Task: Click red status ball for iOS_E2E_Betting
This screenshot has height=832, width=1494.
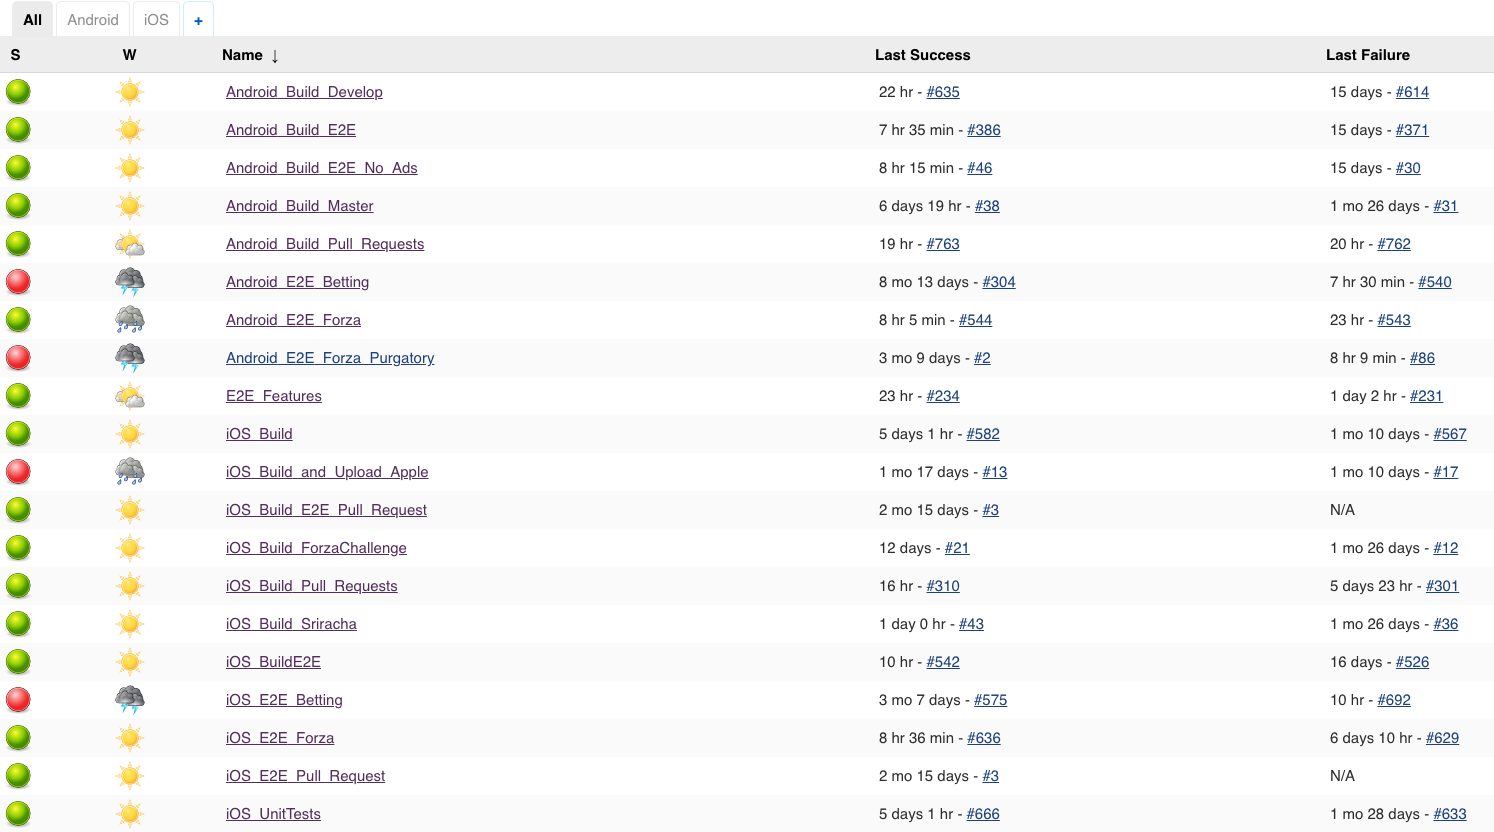Action: coord(18,700)
